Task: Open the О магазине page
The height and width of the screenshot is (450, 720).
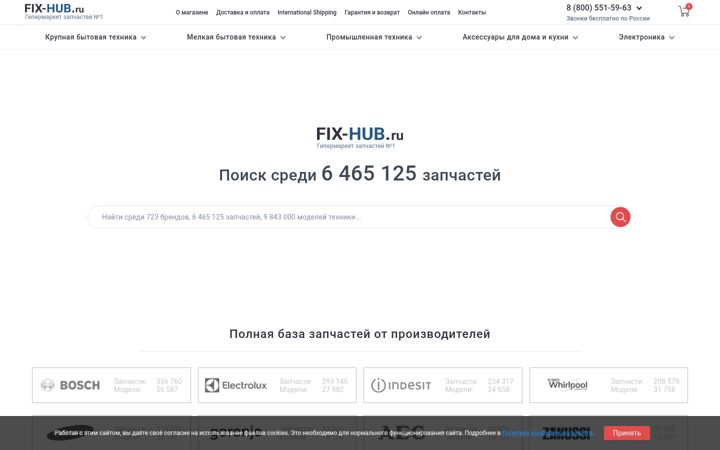Action: 191,12
